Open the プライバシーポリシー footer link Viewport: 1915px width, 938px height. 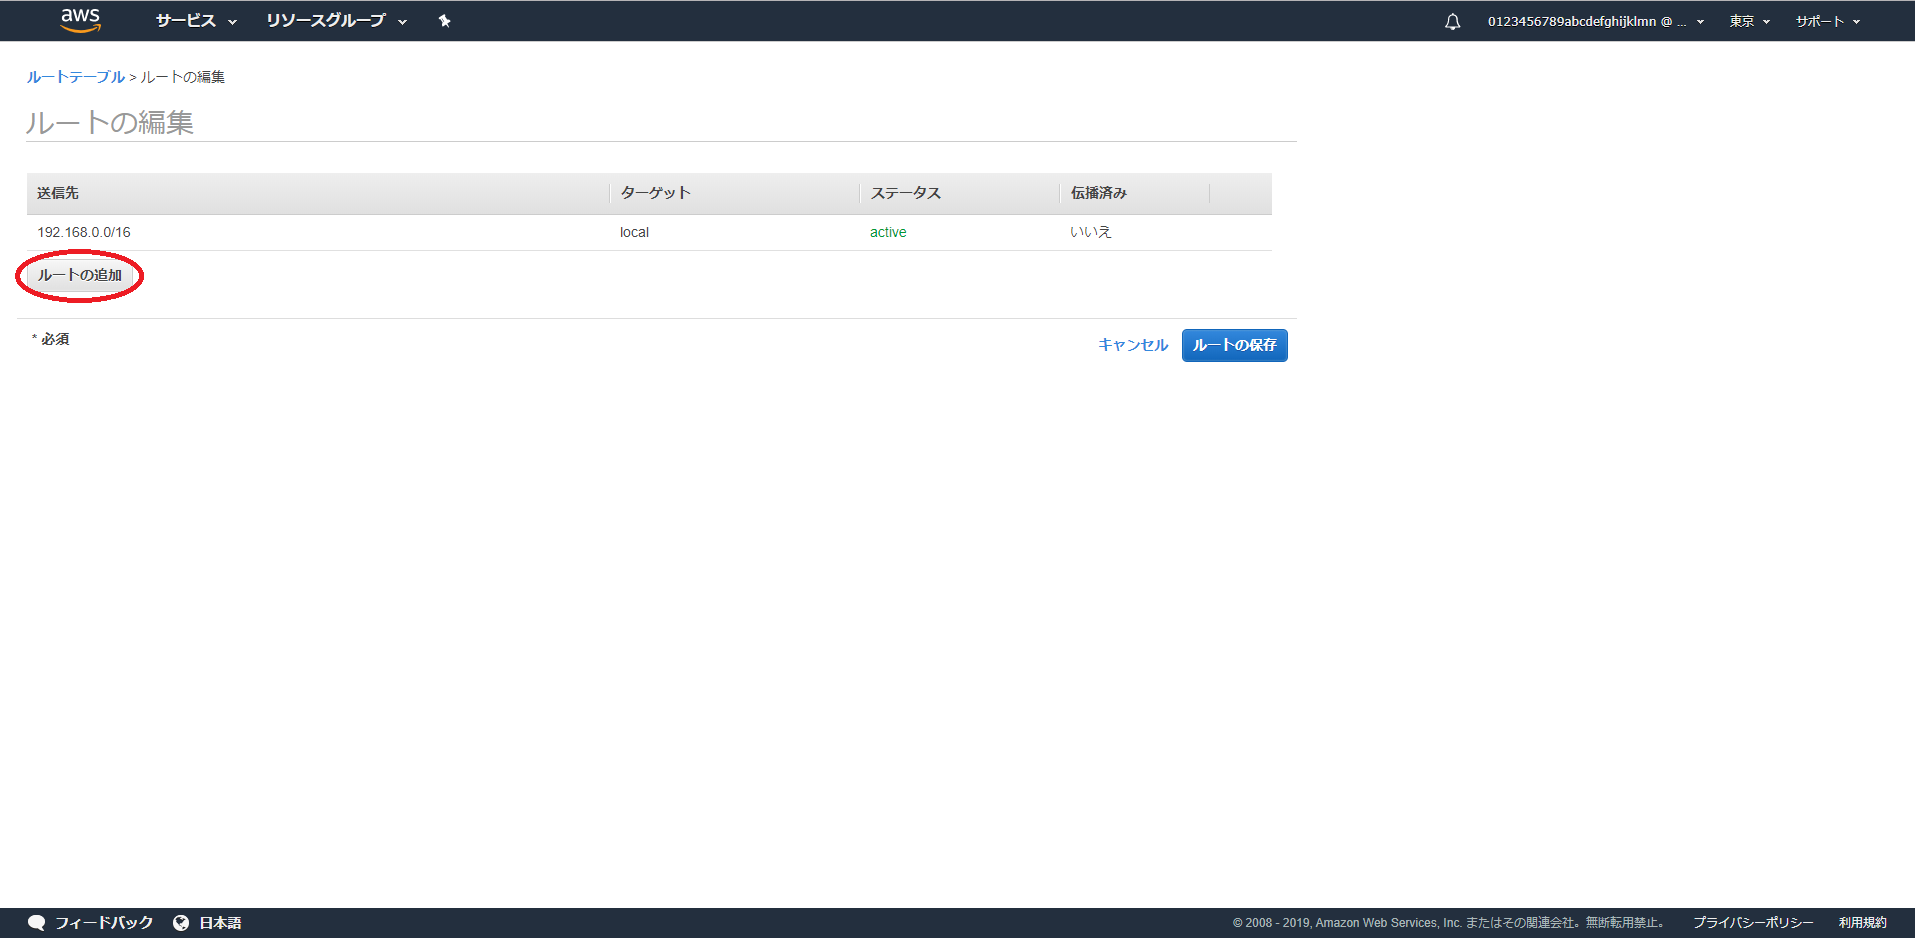point(1752,922)
